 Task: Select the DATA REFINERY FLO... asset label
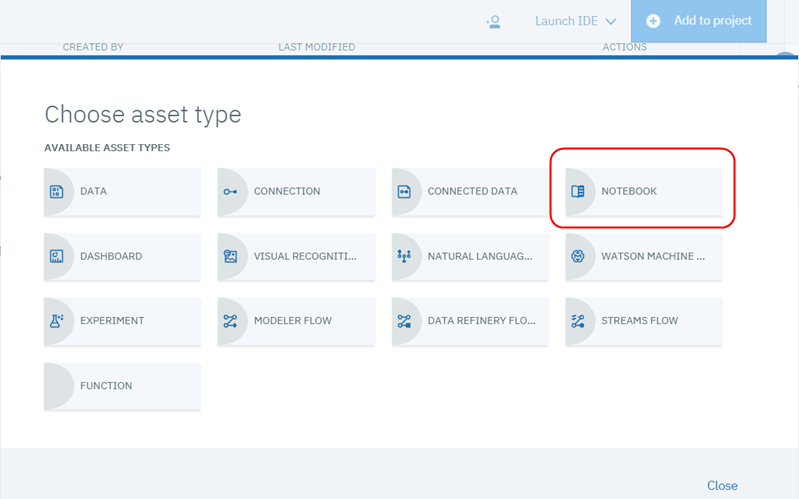482,321
